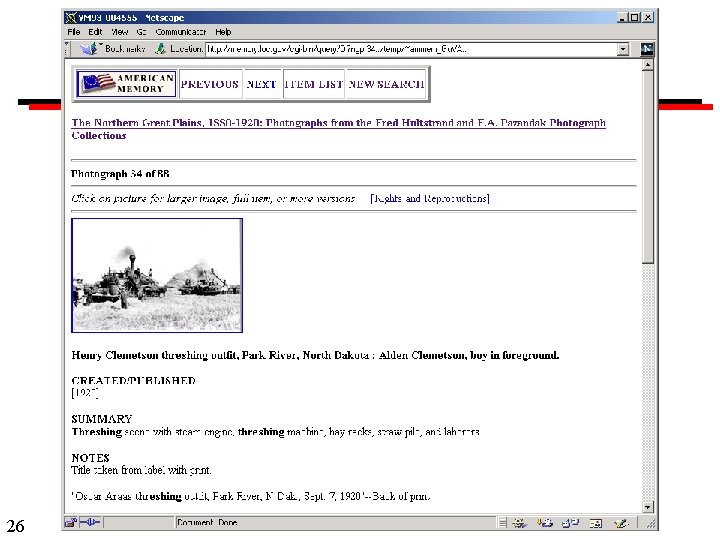Open the File menu
This screenshot has width=720, height=540.
tap(73, 32)
